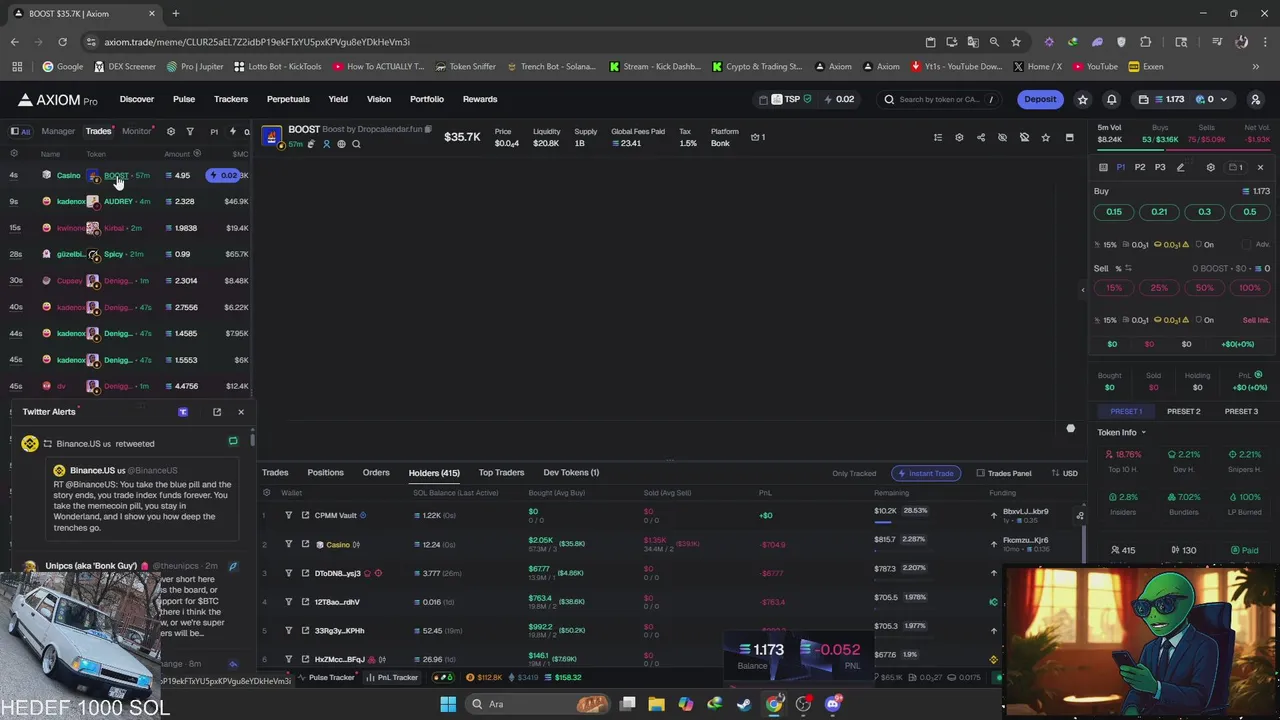Viewport: 1280px width, 720px height.
Task: Open CPMM Vault wallet external link icon
Action: [305, 515]
